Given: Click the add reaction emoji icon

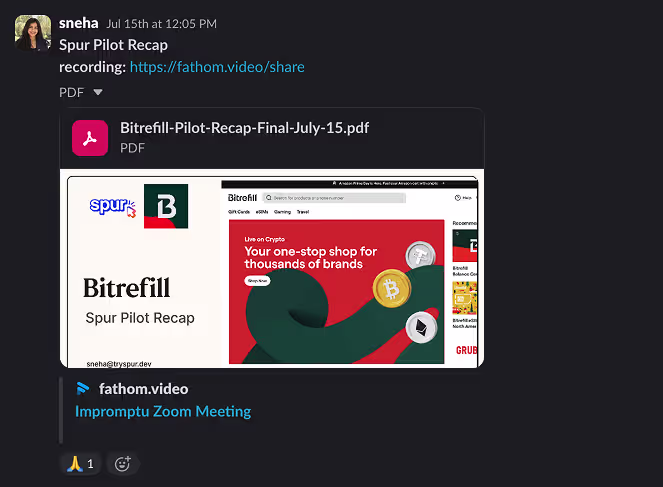Looking at the screenshot, I should coord(123,464).
